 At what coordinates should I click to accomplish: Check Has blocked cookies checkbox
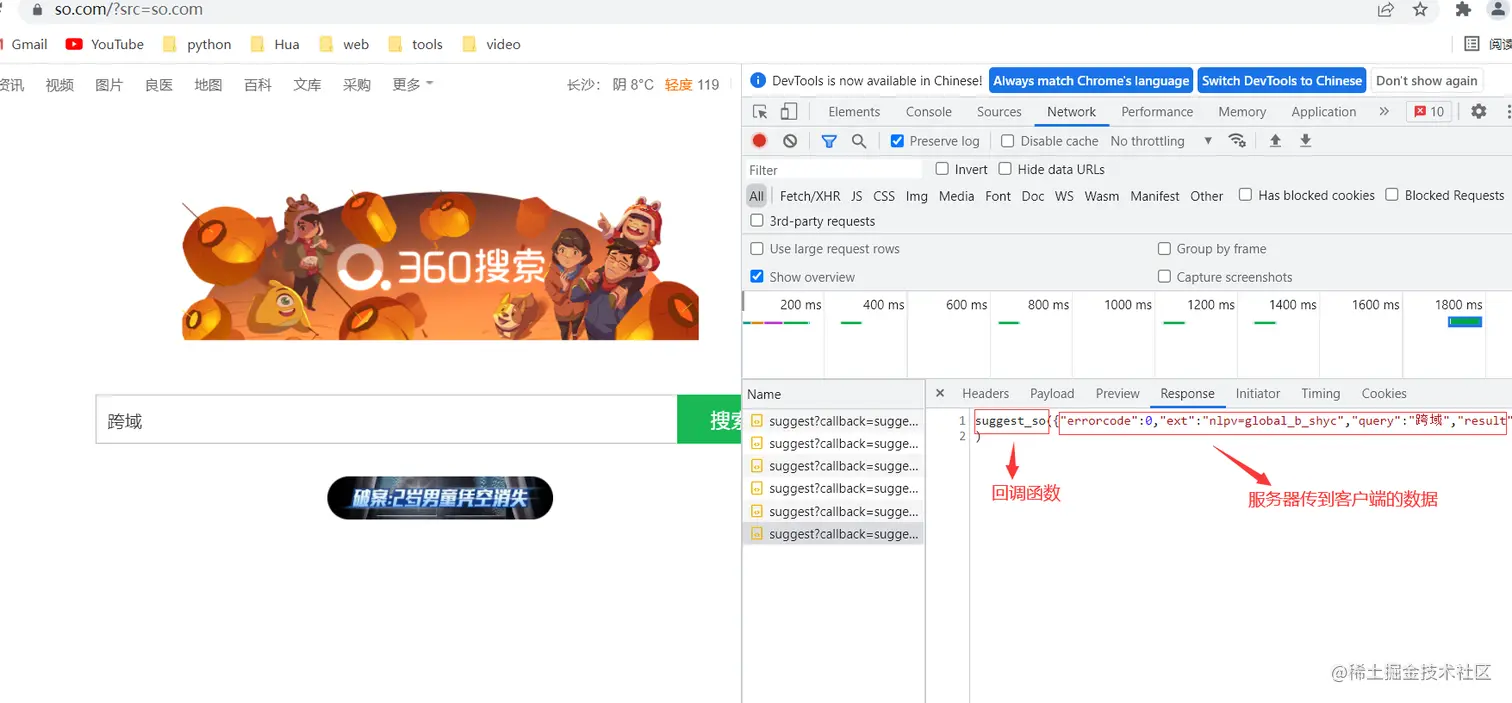(1245, 195)
